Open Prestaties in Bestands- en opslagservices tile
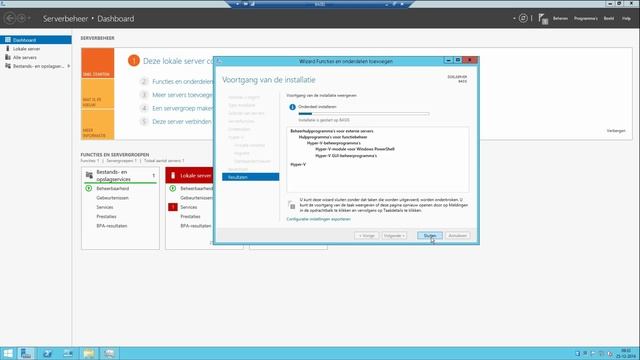 click(x=106, y=217)
